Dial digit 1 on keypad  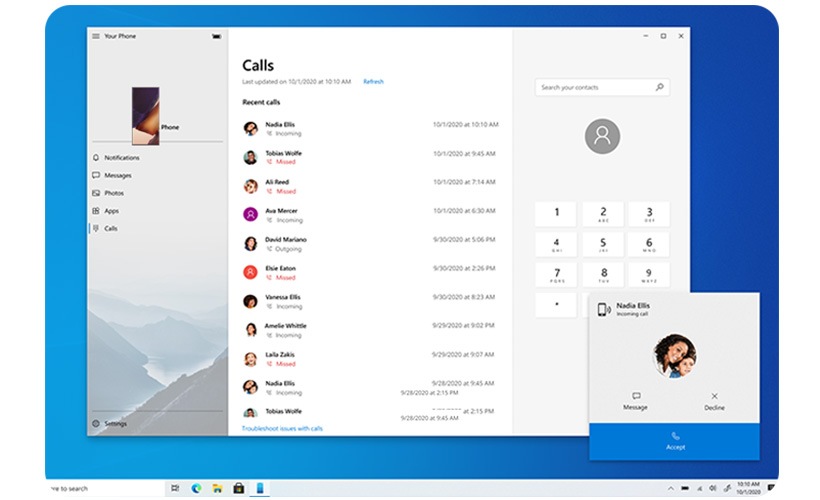pos(556,214)
